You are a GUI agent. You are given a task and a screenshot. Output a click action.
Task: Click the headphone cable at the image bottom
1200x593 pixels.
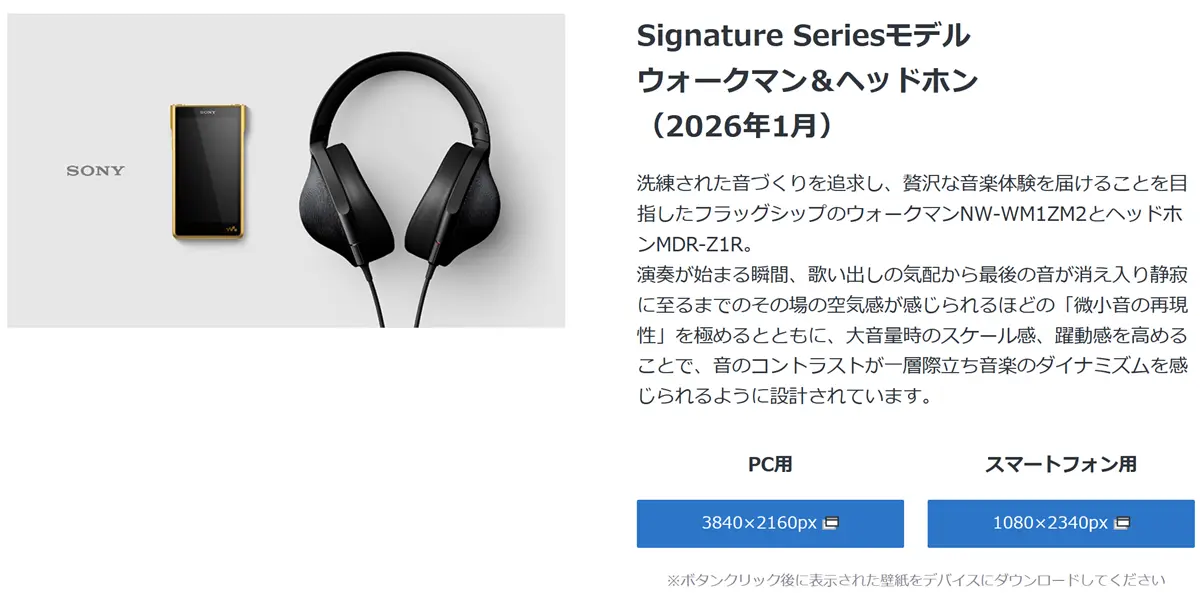[411, 295]
